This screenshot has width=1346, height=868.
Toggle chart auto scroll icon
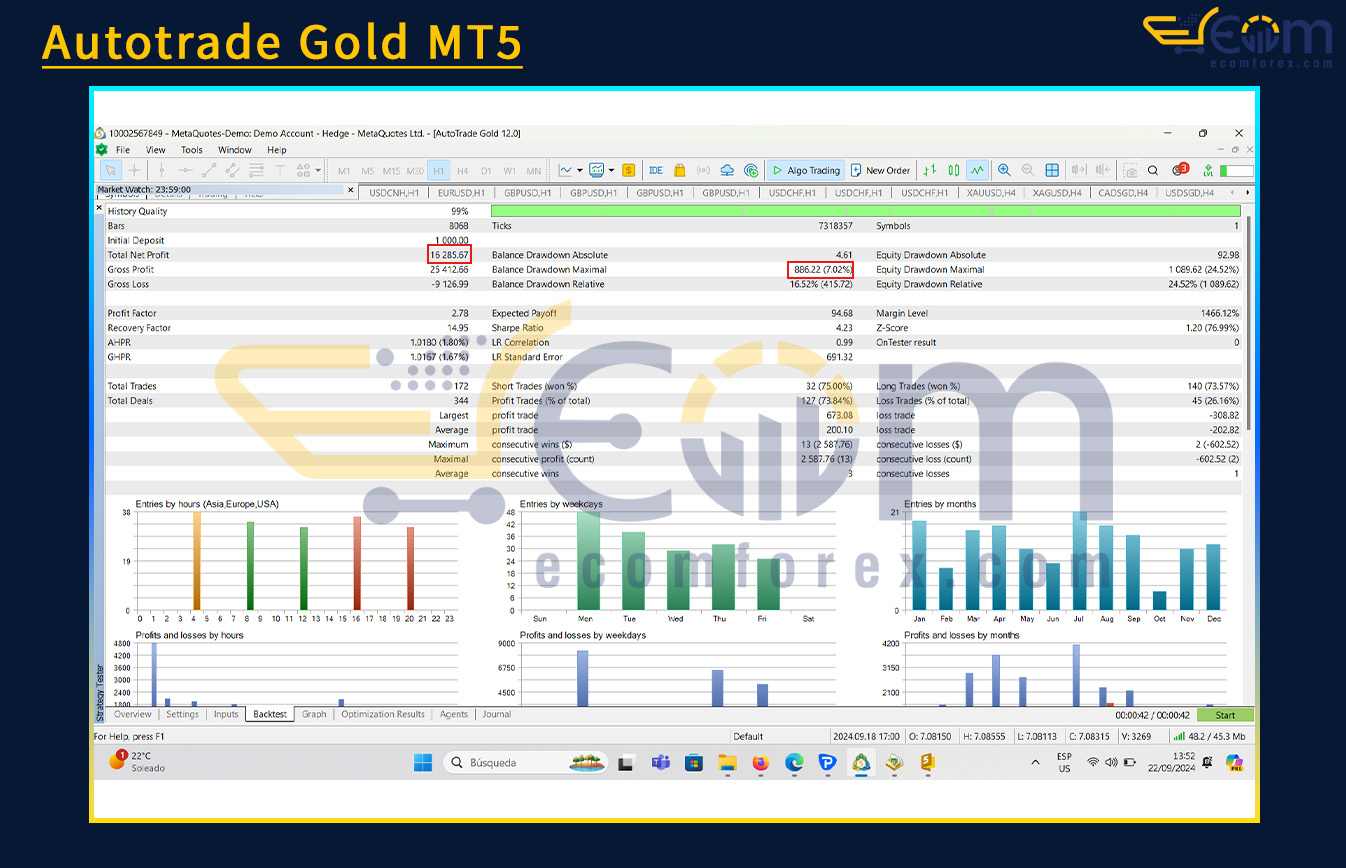tap(1080, 170)
